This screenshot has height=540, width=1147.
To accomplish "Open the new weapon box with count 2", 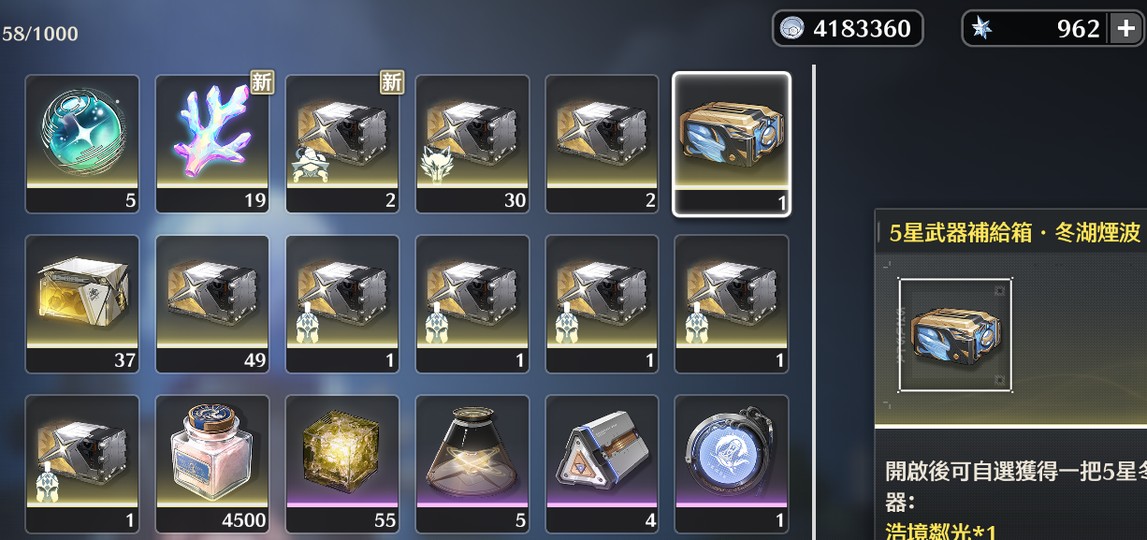I will click(342, 144).
